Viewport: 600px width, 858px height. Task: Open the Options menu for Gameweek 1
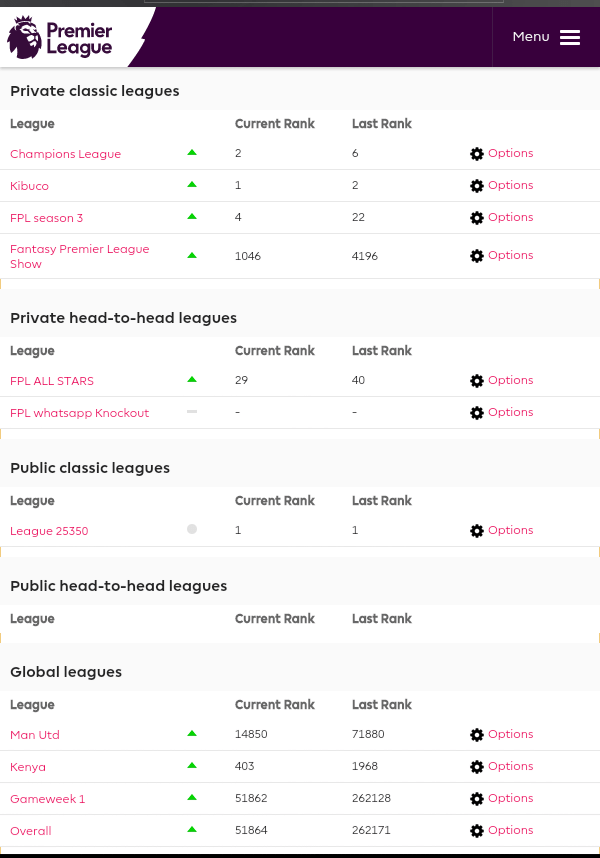coord(477,798)
